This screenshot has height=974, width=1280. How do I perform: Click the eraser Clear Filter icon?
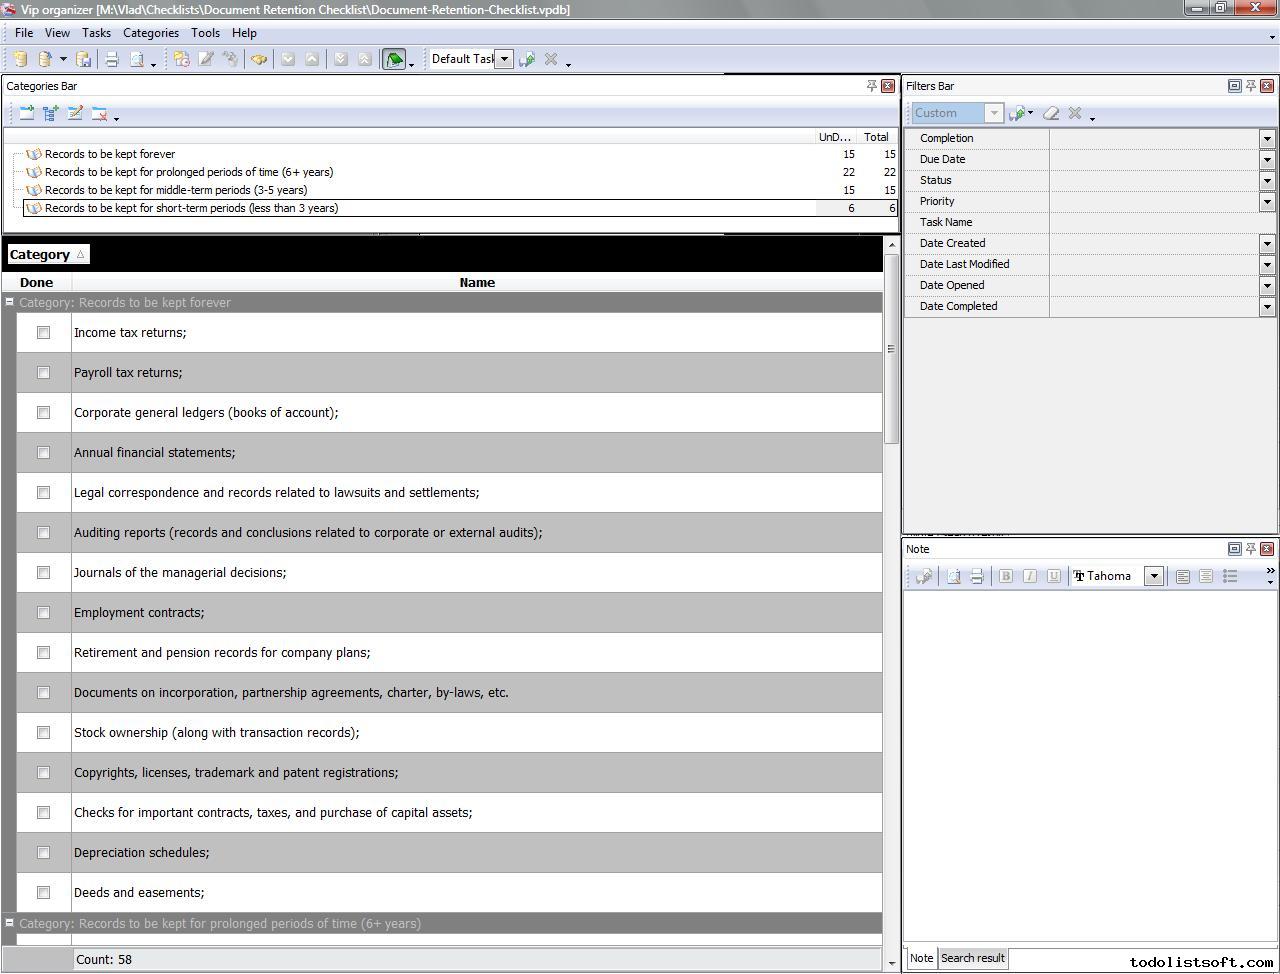[x=1051, y=114]
